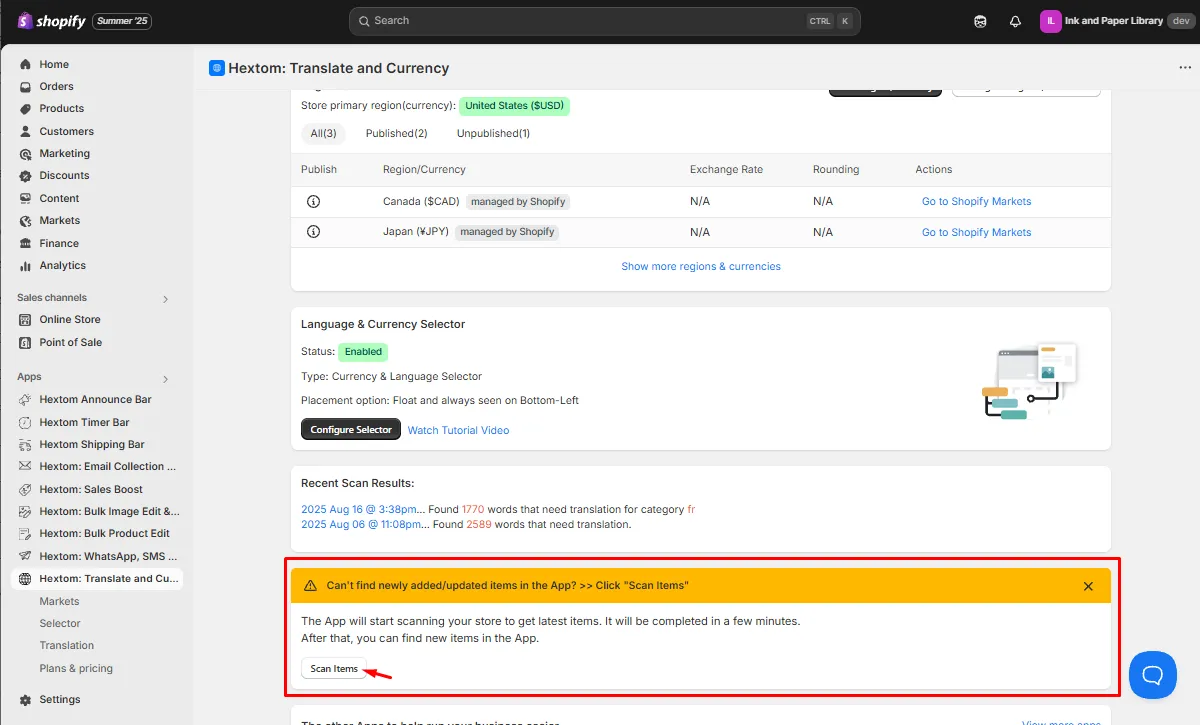The height and width of the screenshot is (725, 1200).
Task: Click the Search input field
Action: pyautogui.click(x=604, y=21)
